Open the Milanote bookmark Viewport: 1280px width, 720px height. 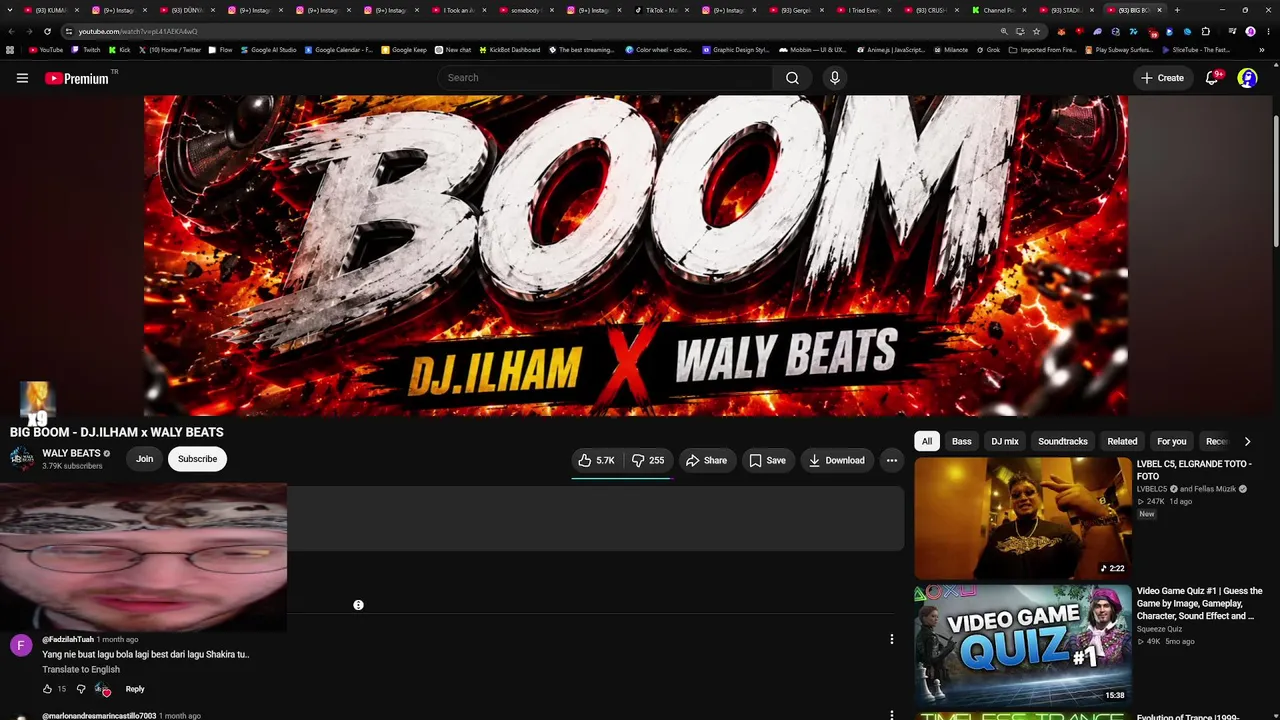tap(951, 50)
